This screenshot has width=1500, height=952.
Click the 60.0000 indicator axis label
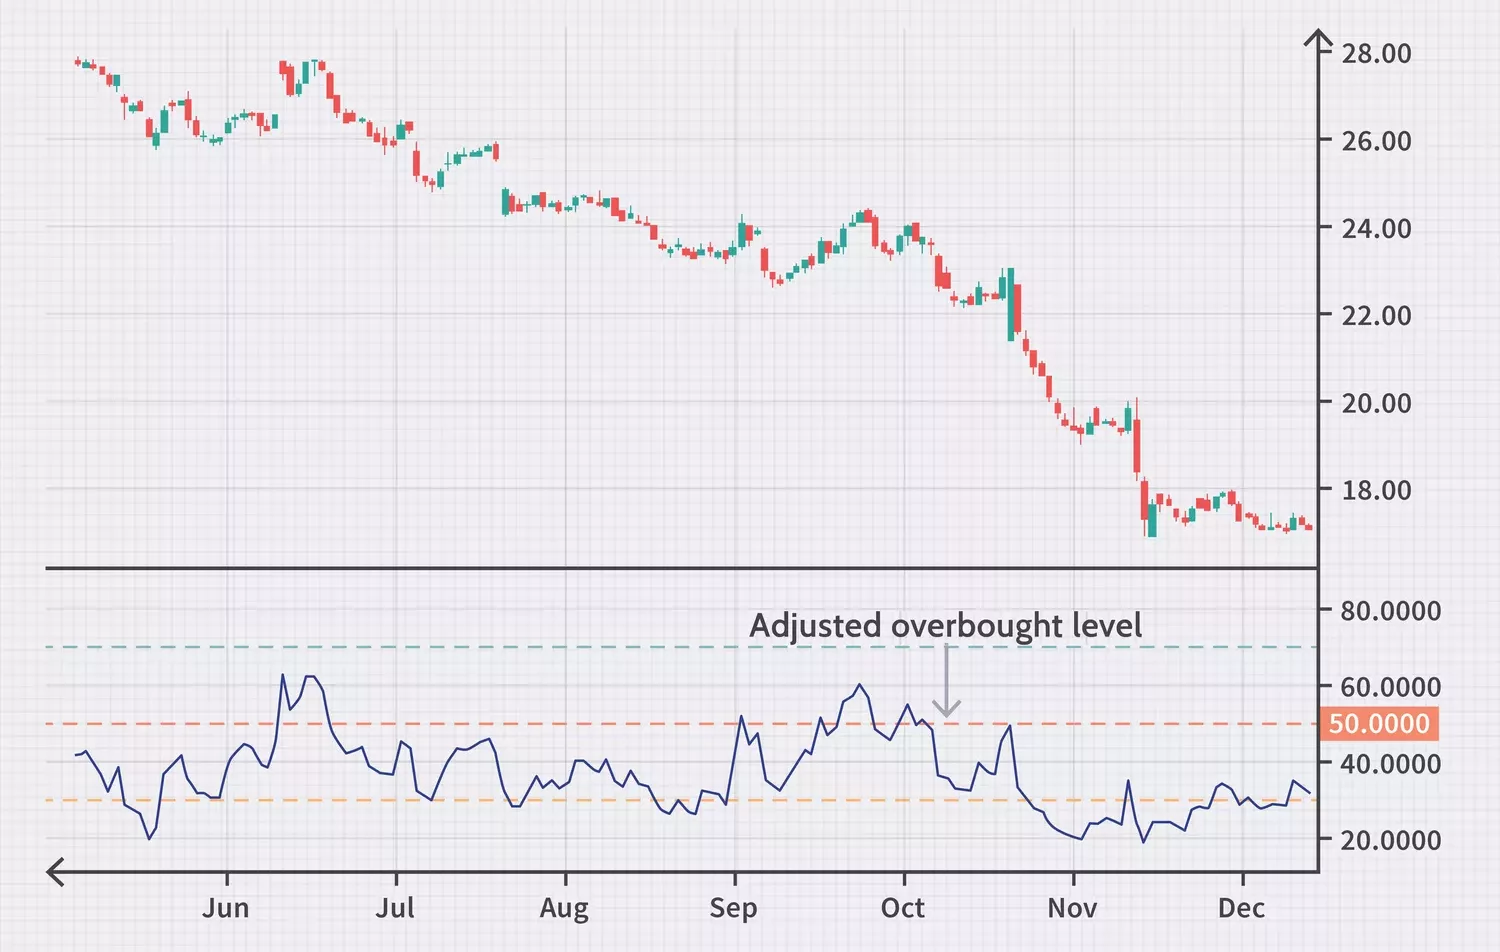(x=1390, y=687)
